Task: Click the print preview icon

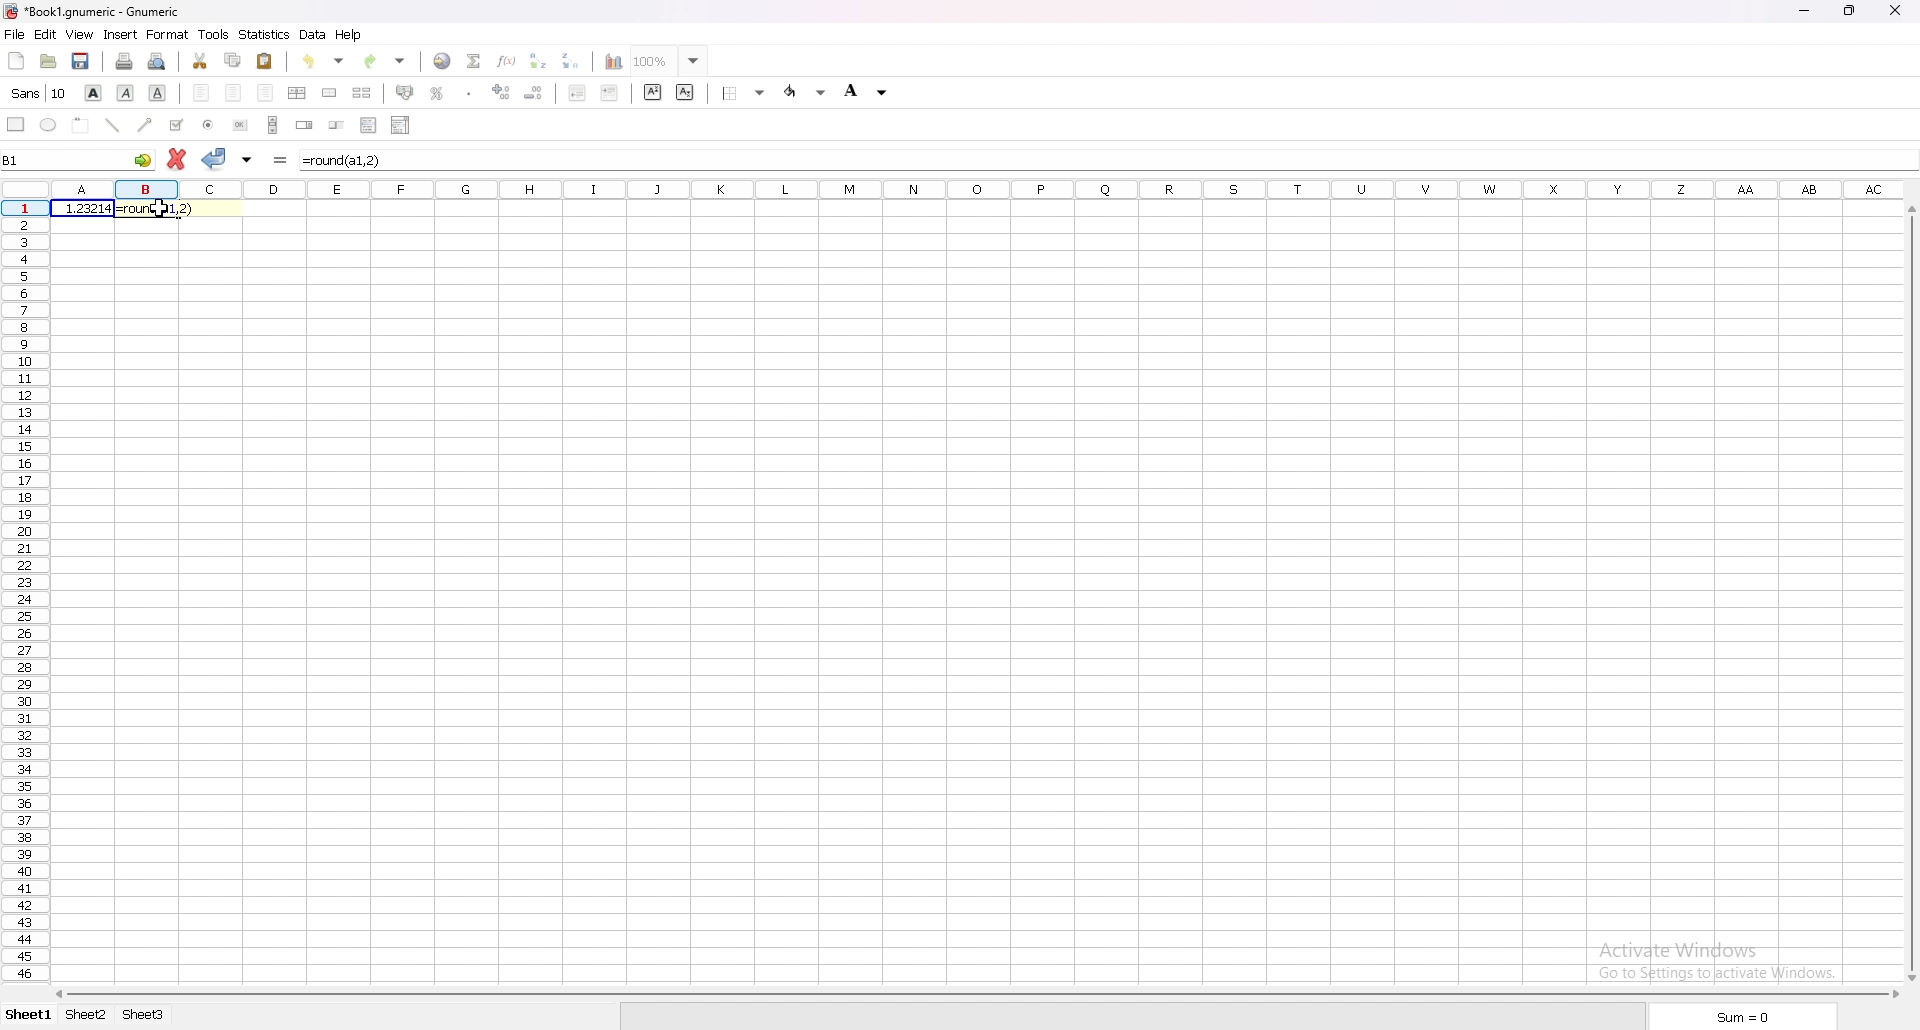Action: [157, 61]
